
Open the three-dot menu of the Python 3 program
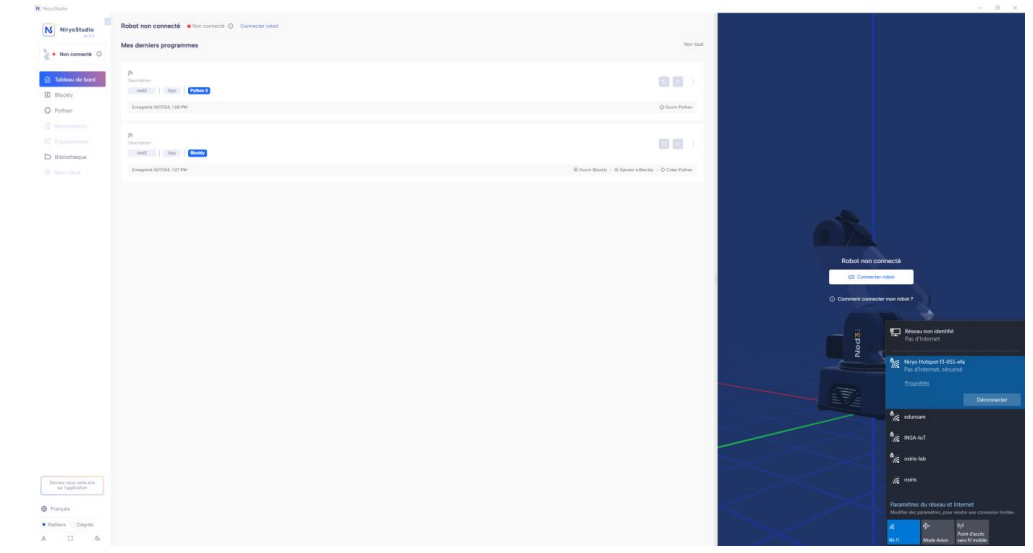693,82
